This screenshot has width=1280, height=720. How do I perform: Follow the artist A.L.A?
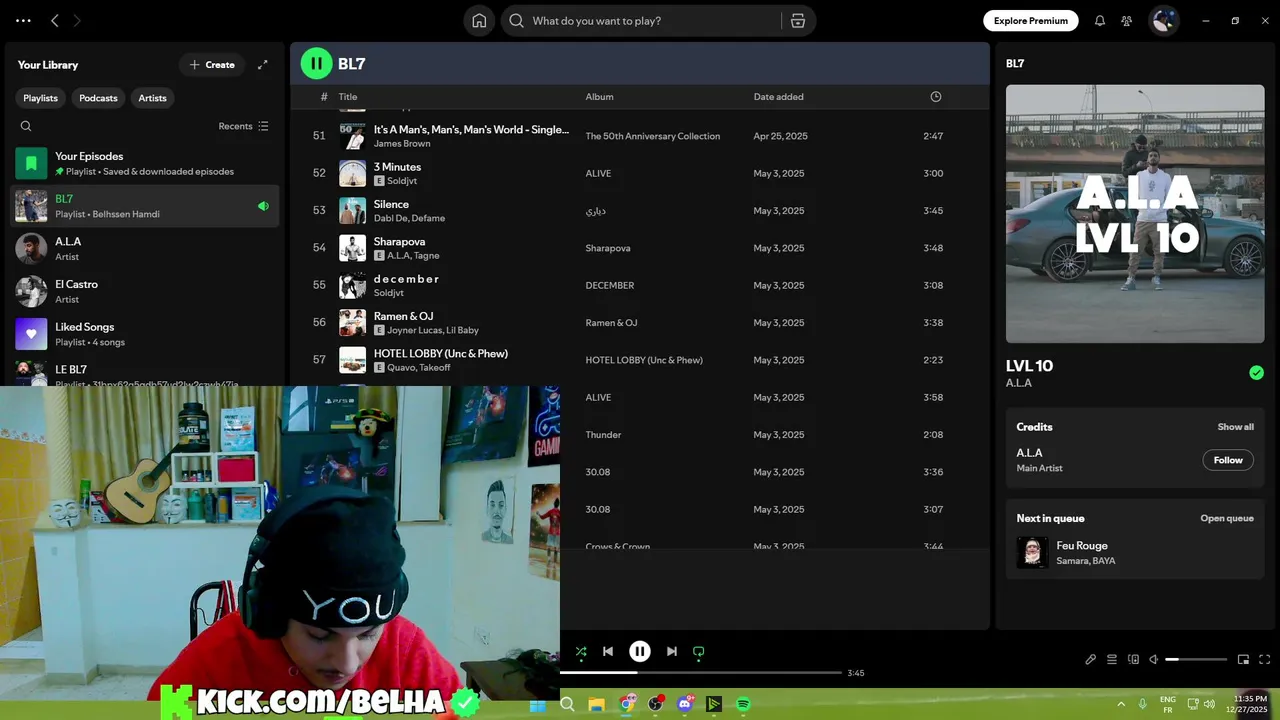[1228, 460]
